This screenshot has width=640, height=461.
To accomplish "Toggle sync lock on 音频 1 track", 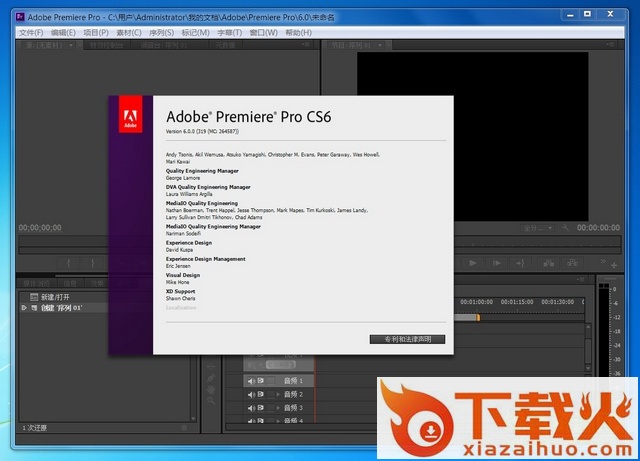I will point(260,381).
